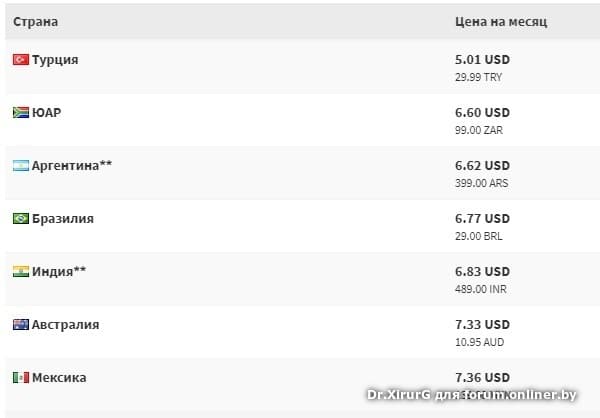Open the Аргентина** country link

click(72, 165)
